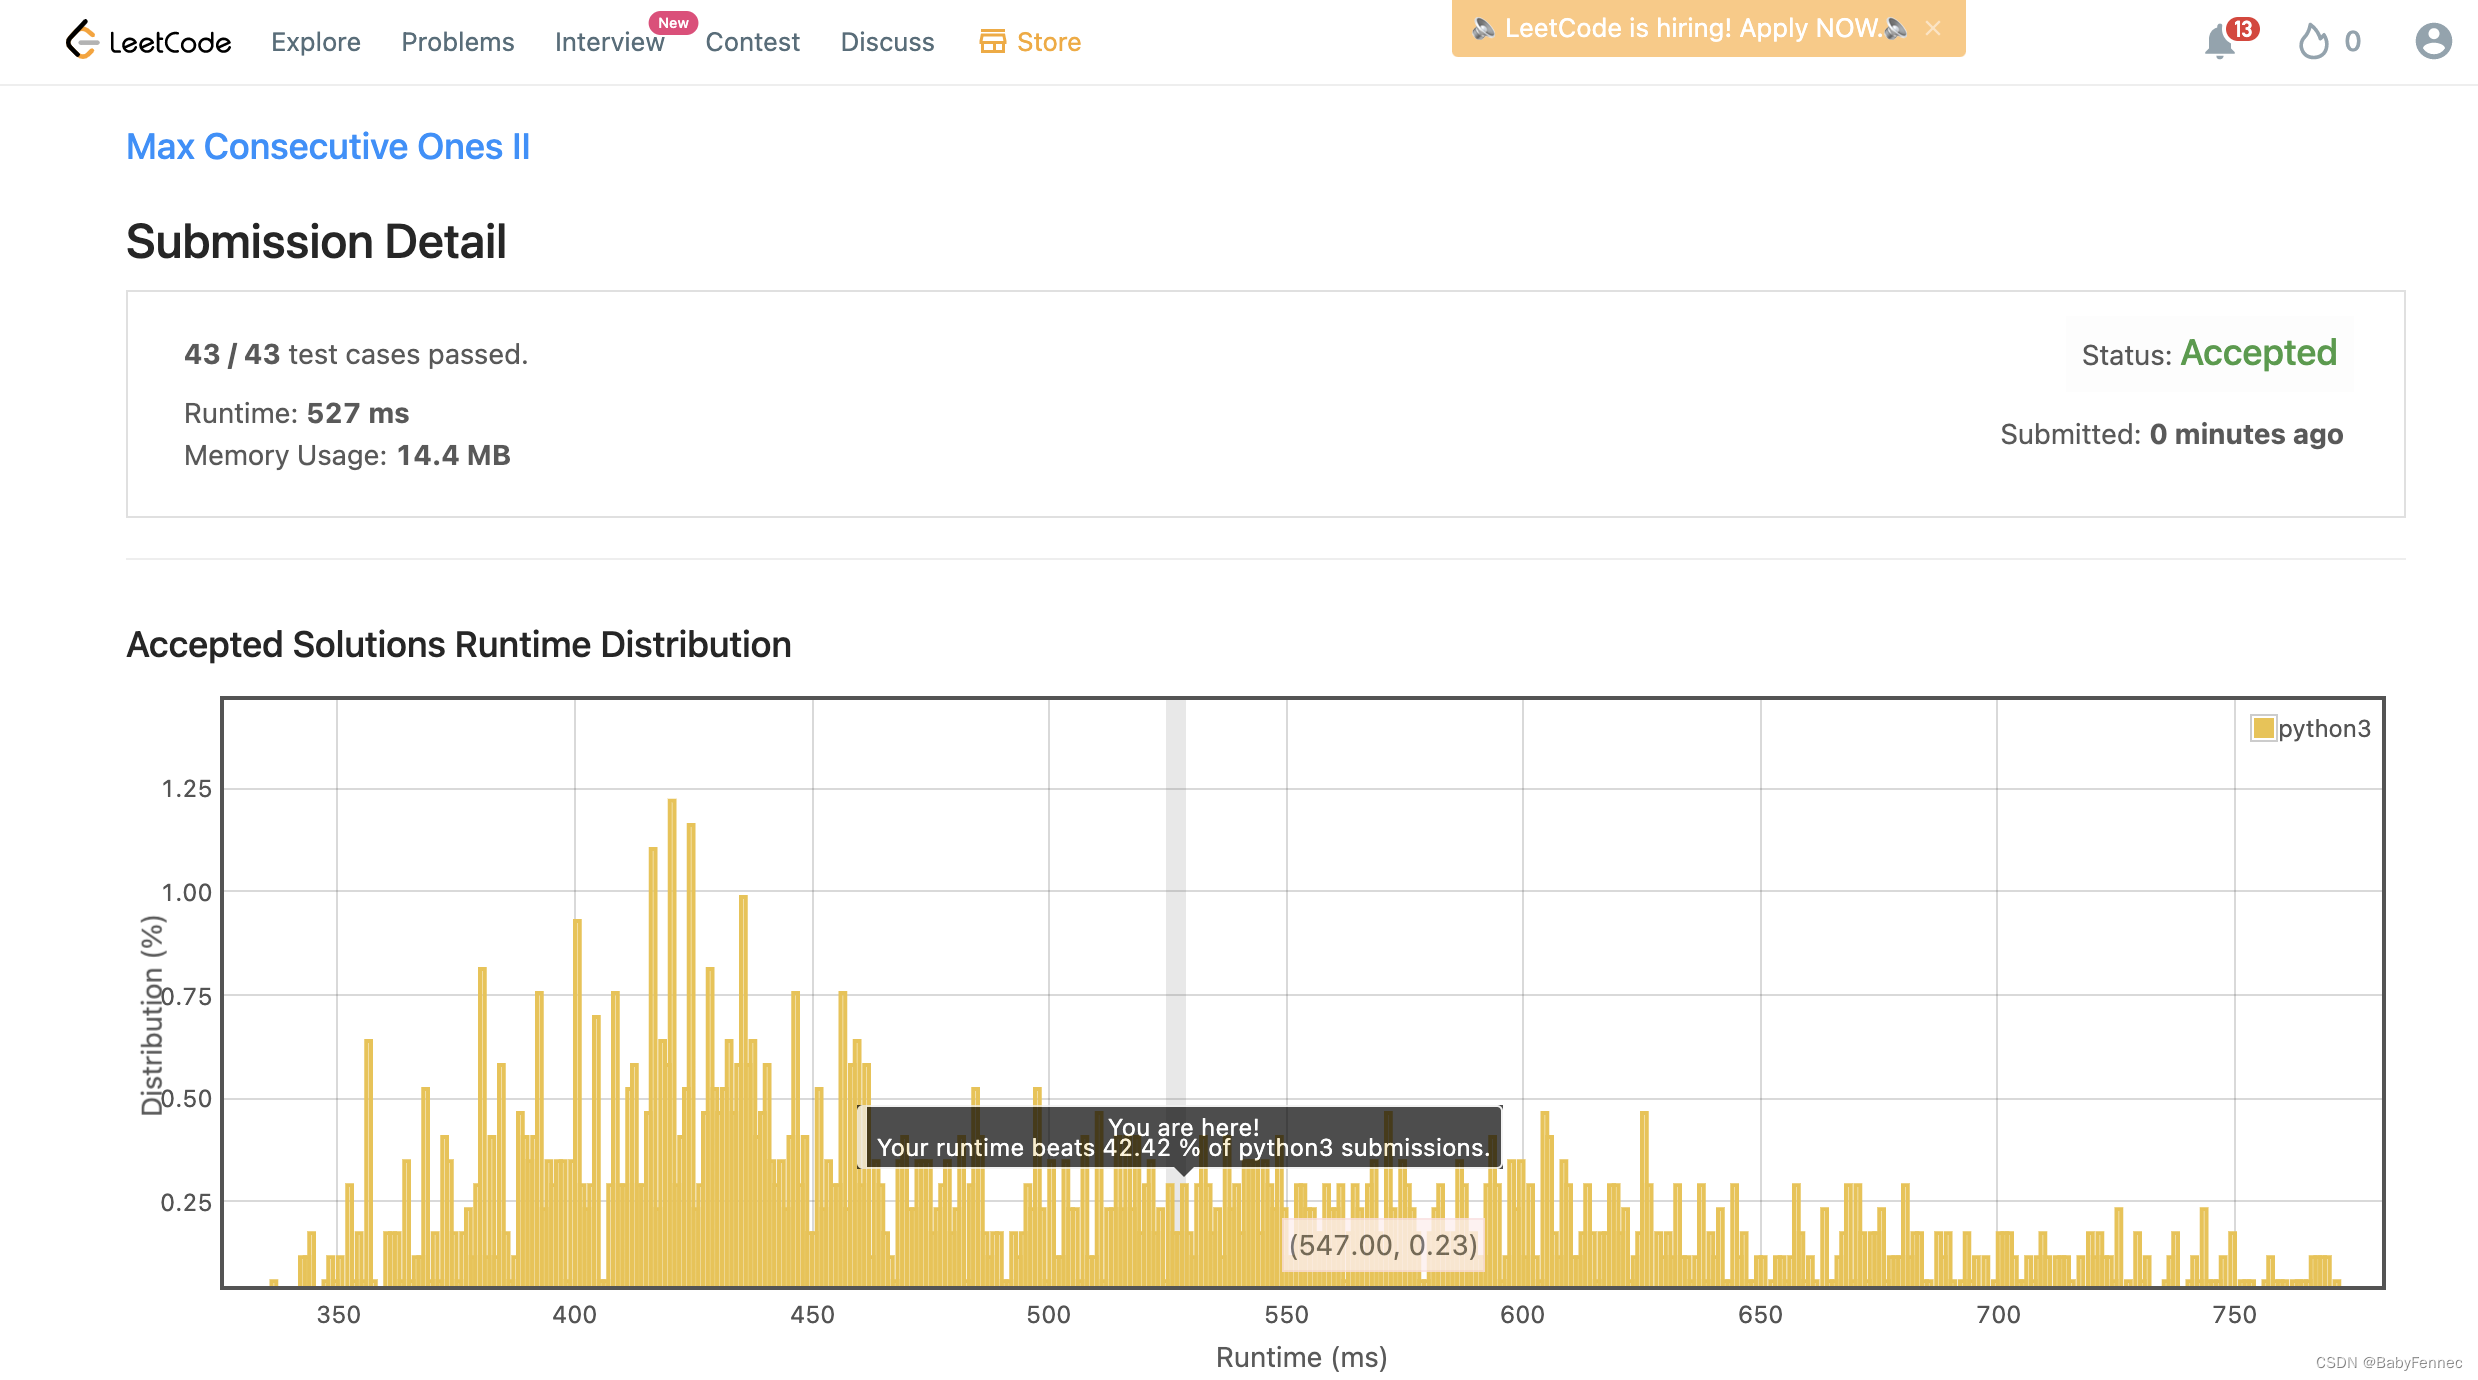This screenshot has height=1380, width=2478.
Task: Click the LeetCode is hiring banner
Action: pos(1690,29)
